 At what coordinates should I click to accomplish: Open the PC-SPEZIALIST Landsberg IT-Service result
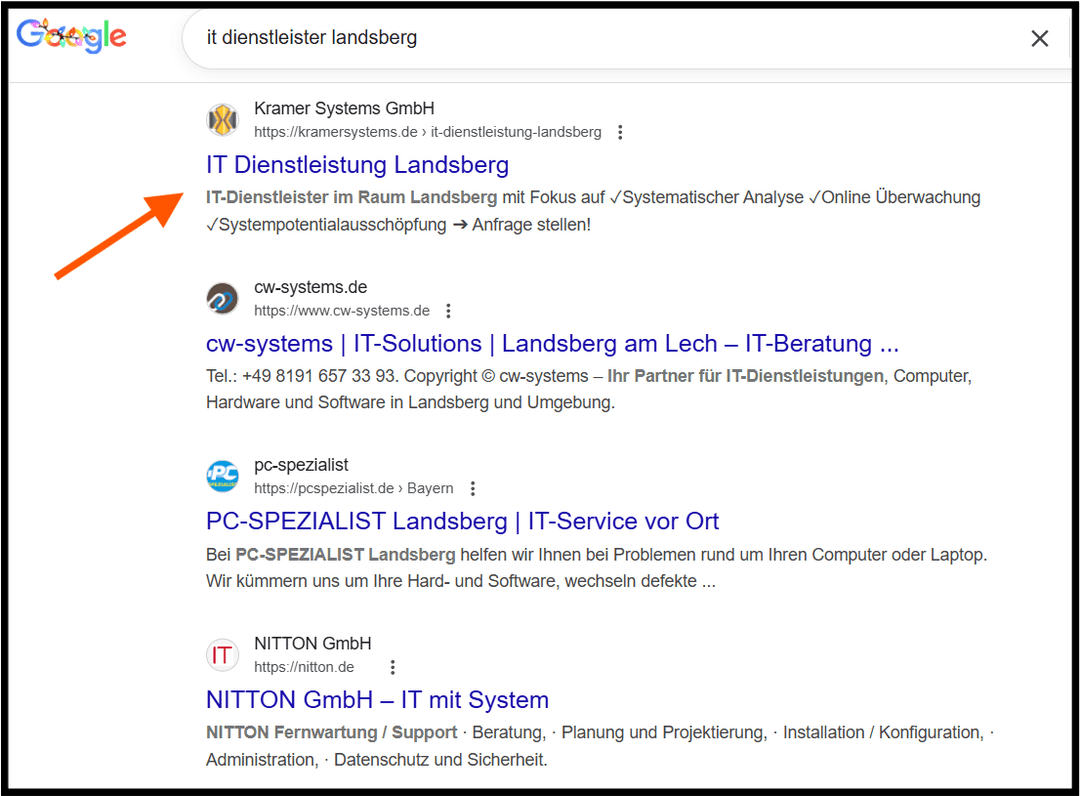point(461,521)
